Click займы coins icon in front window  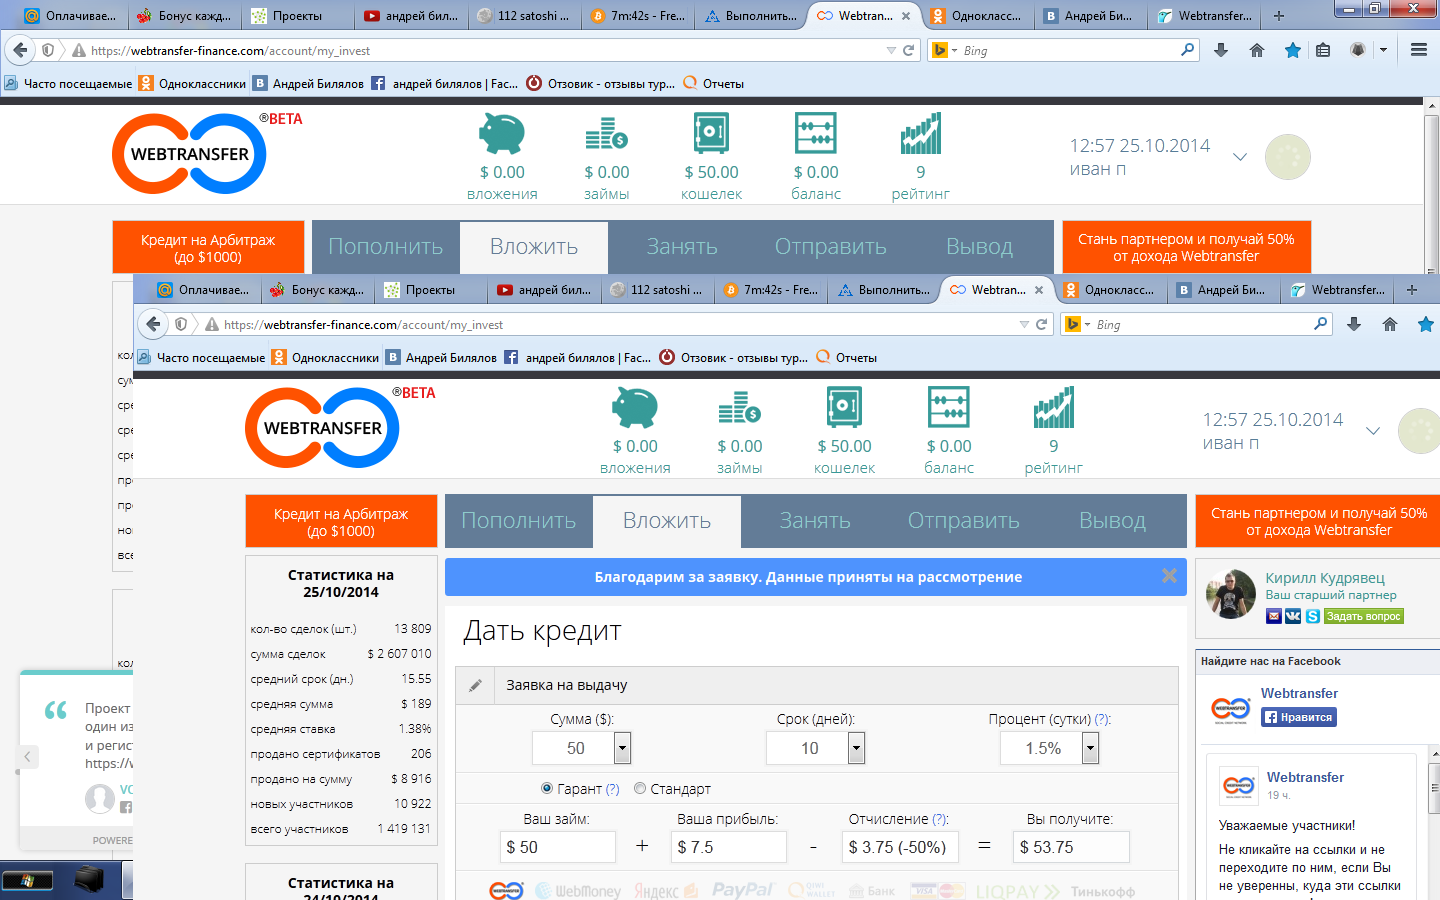click(x=740, y=408)
